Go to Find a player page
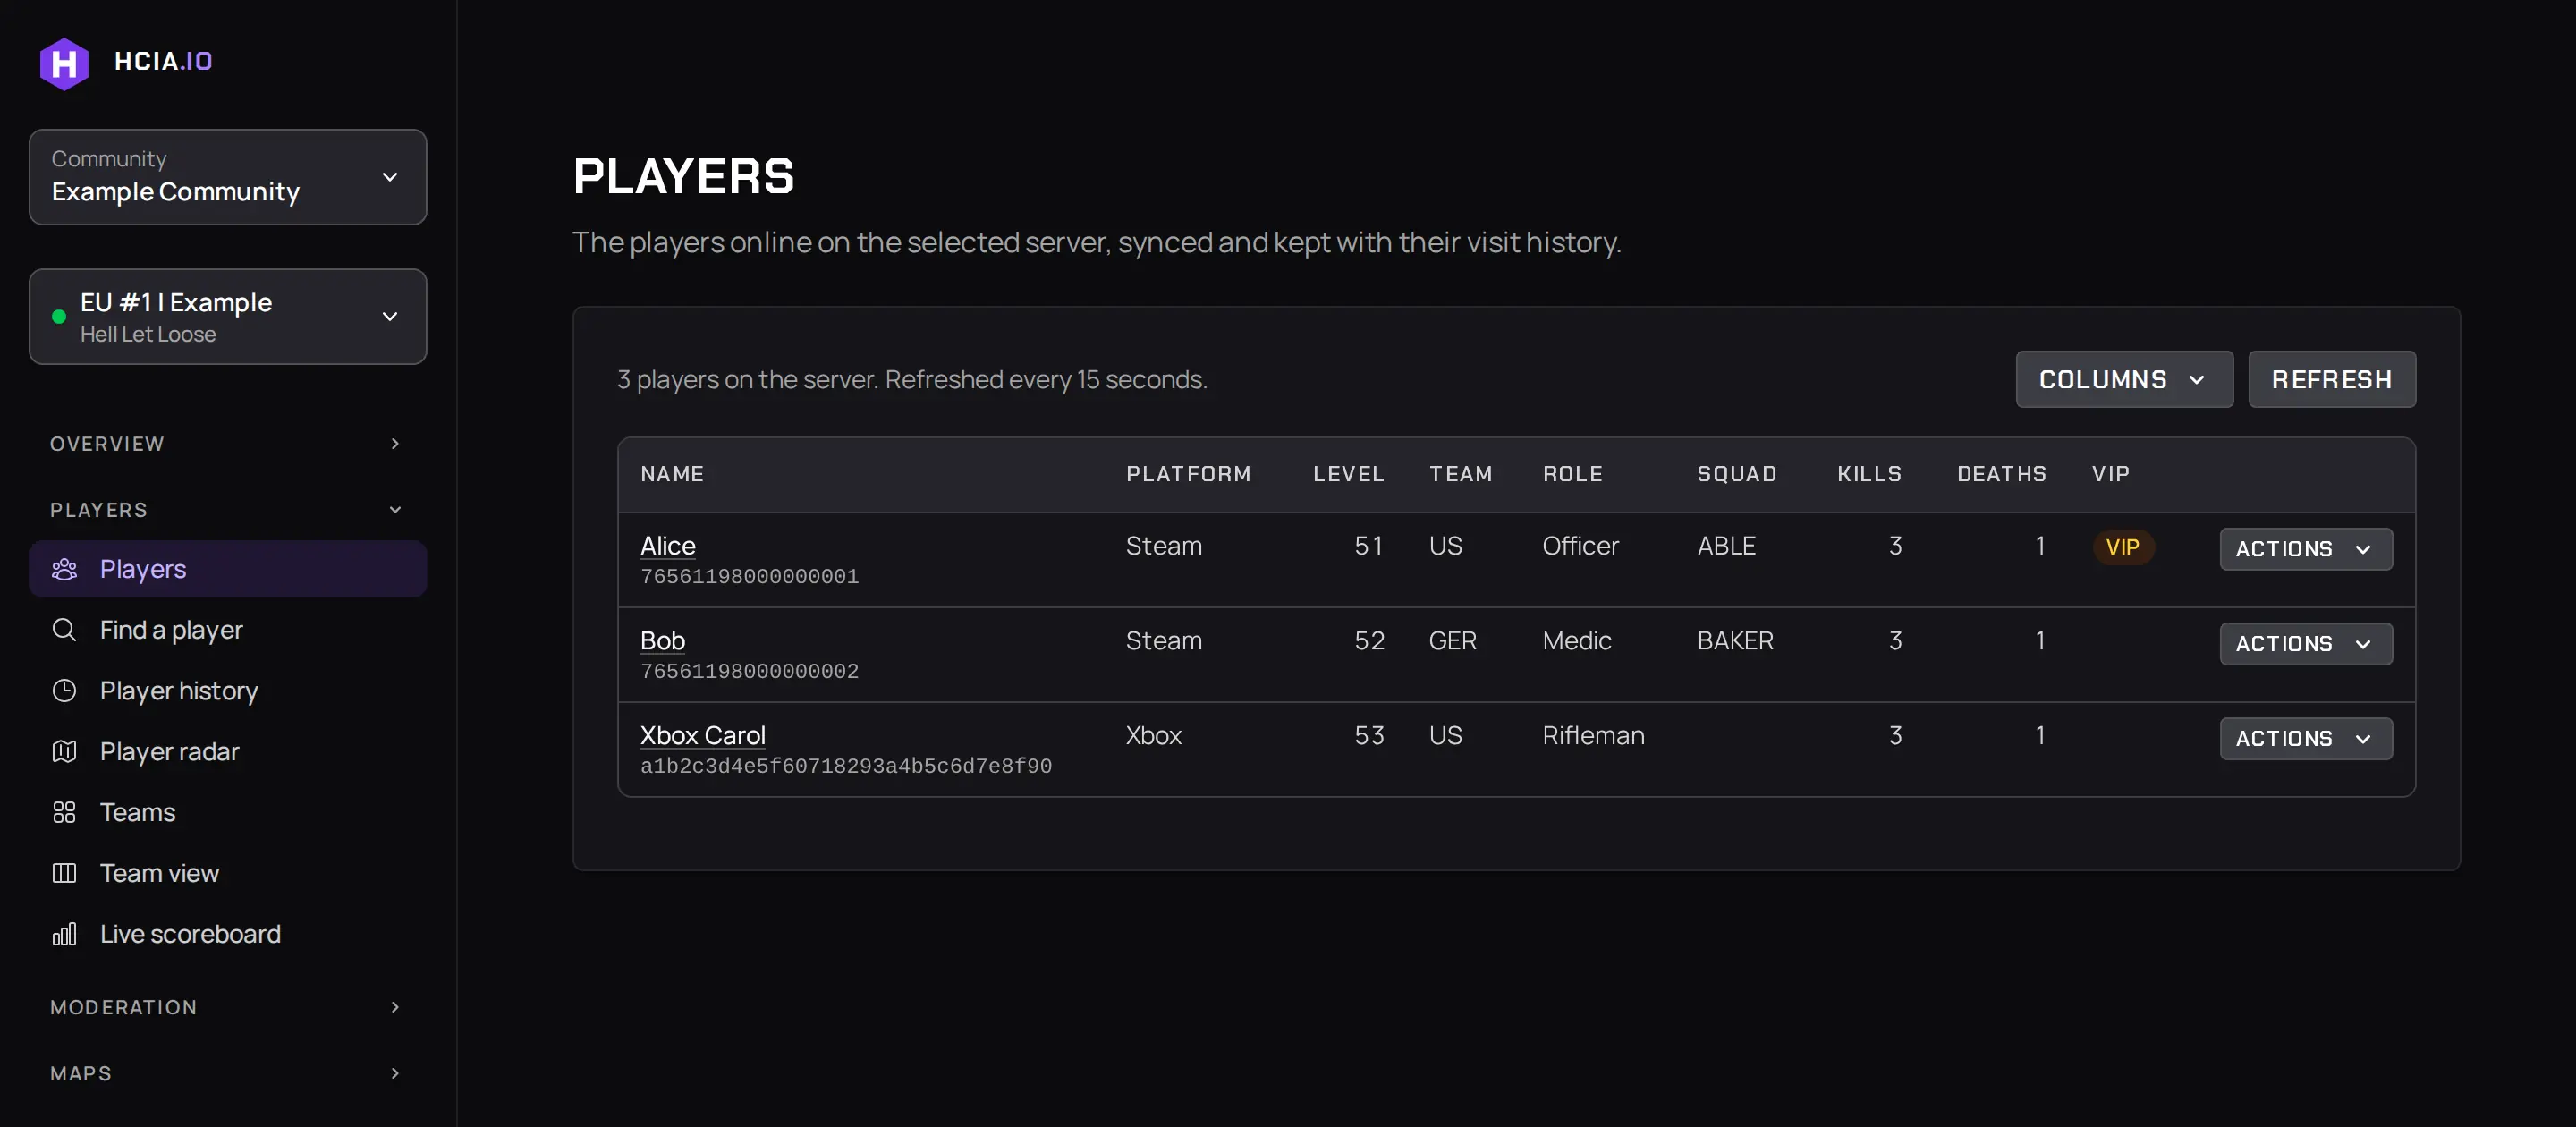This screenshot has width=2576, height=1127. [x=228, y=630]
